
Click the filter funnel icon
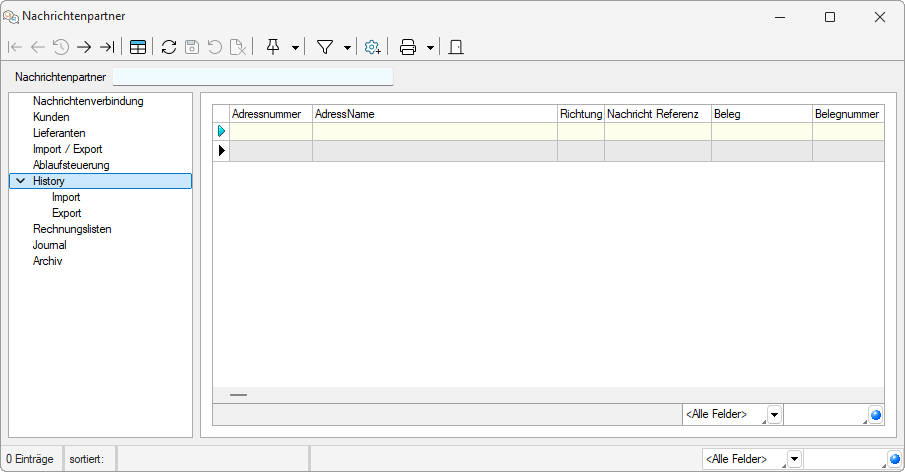[325, 47]
